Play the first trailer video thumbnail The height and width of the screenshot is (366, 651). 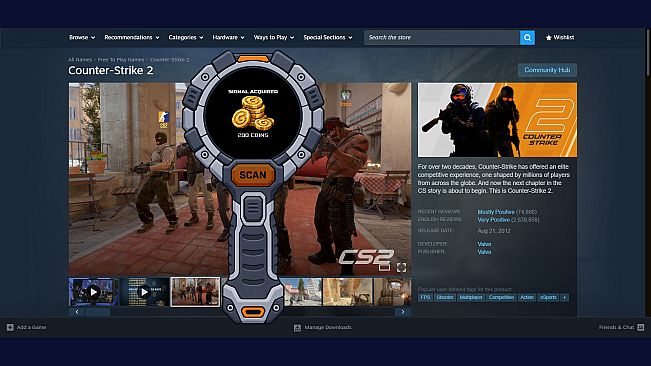coord(94,292)
